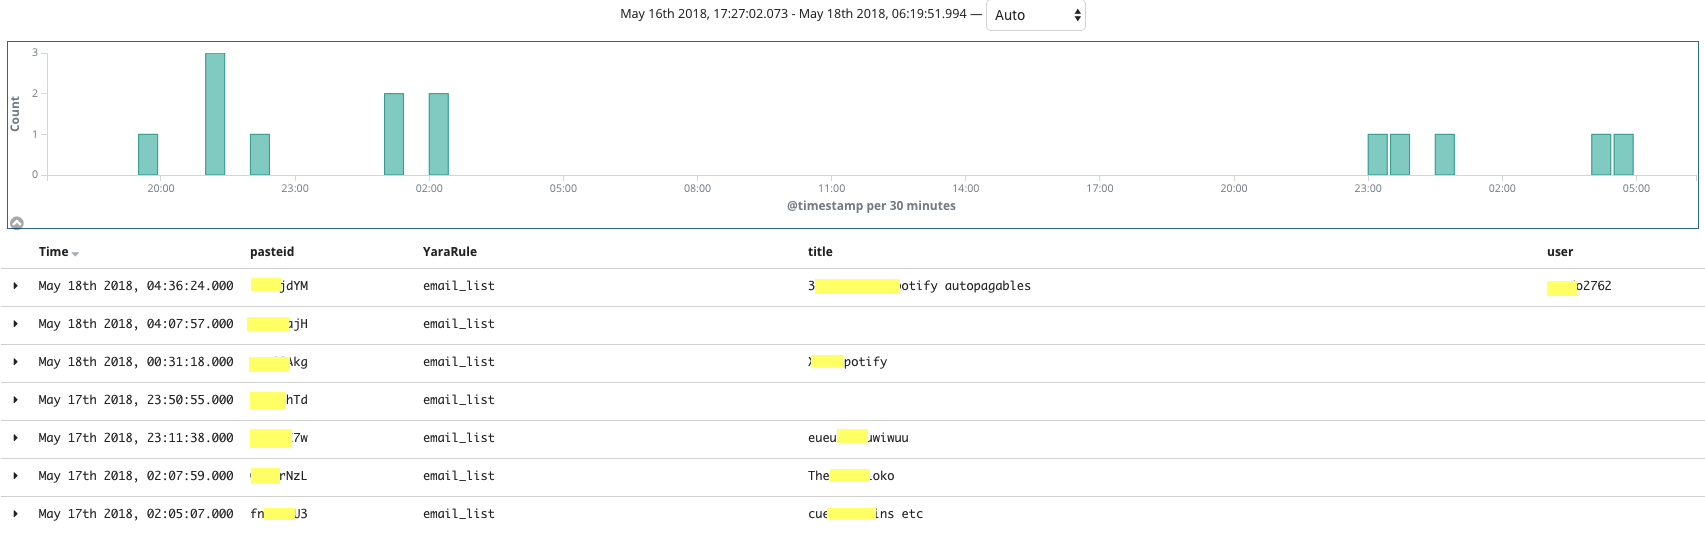1705x534 pixels.
Task: Expand the May 18th 04:07:57 row
Action: pyautogui.click(x=16, y=324)
